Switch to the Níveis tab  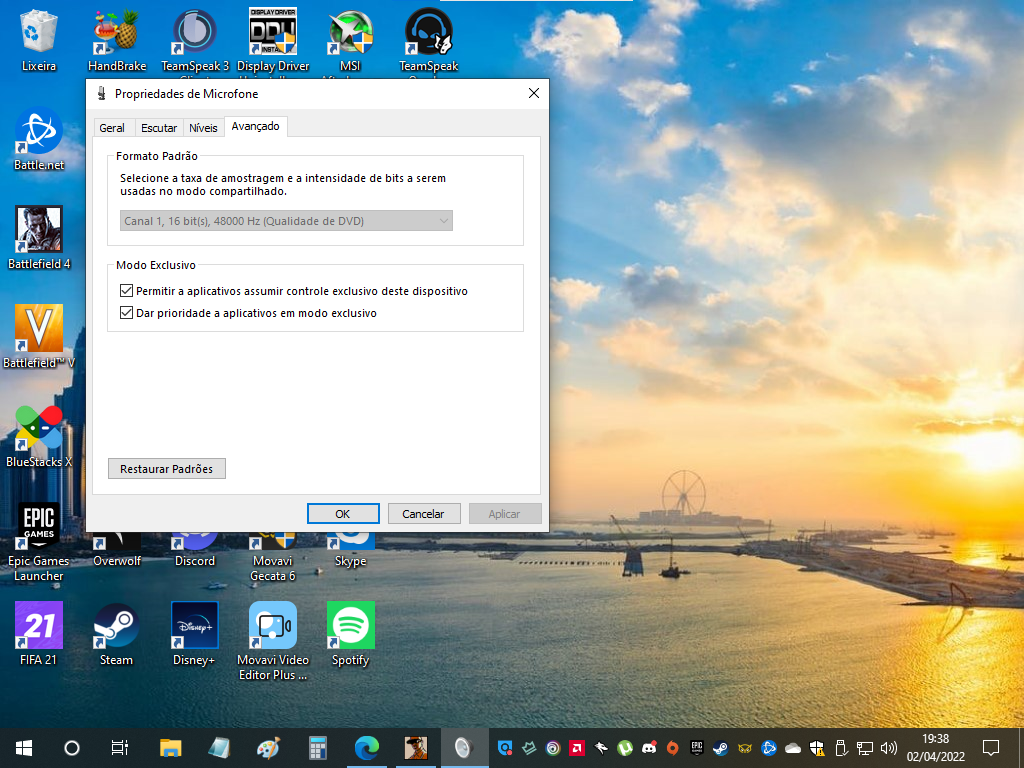point(203,128)
